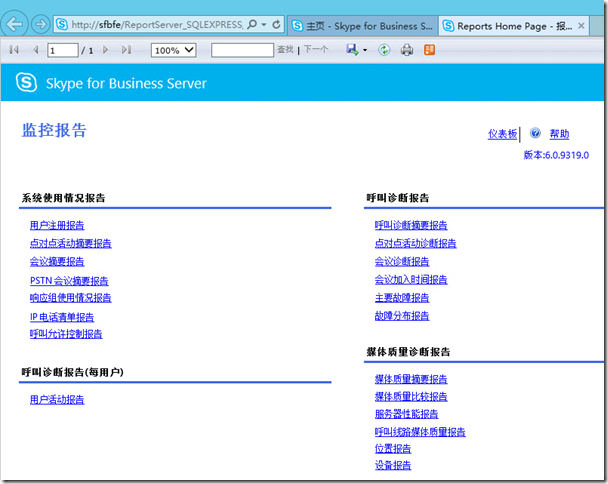Click the 查找 find button

285,49
